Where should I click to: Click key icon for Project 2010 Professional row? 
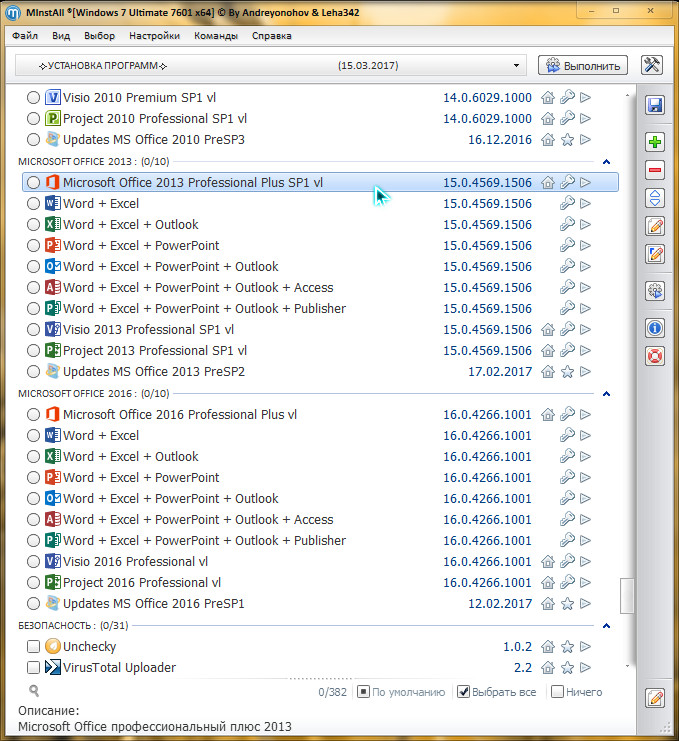[567, 118]
